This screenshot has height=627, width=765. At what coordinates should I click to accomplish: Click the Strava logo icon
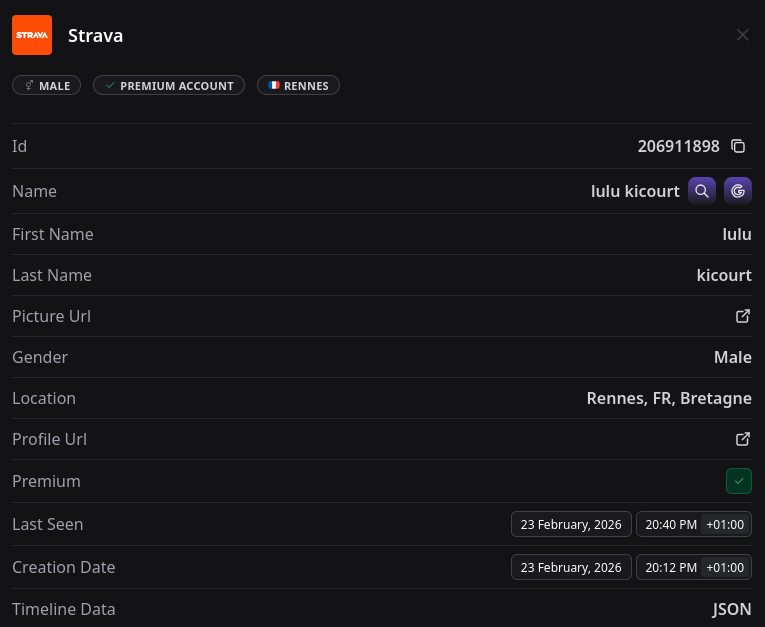click(x=32, y=35)
